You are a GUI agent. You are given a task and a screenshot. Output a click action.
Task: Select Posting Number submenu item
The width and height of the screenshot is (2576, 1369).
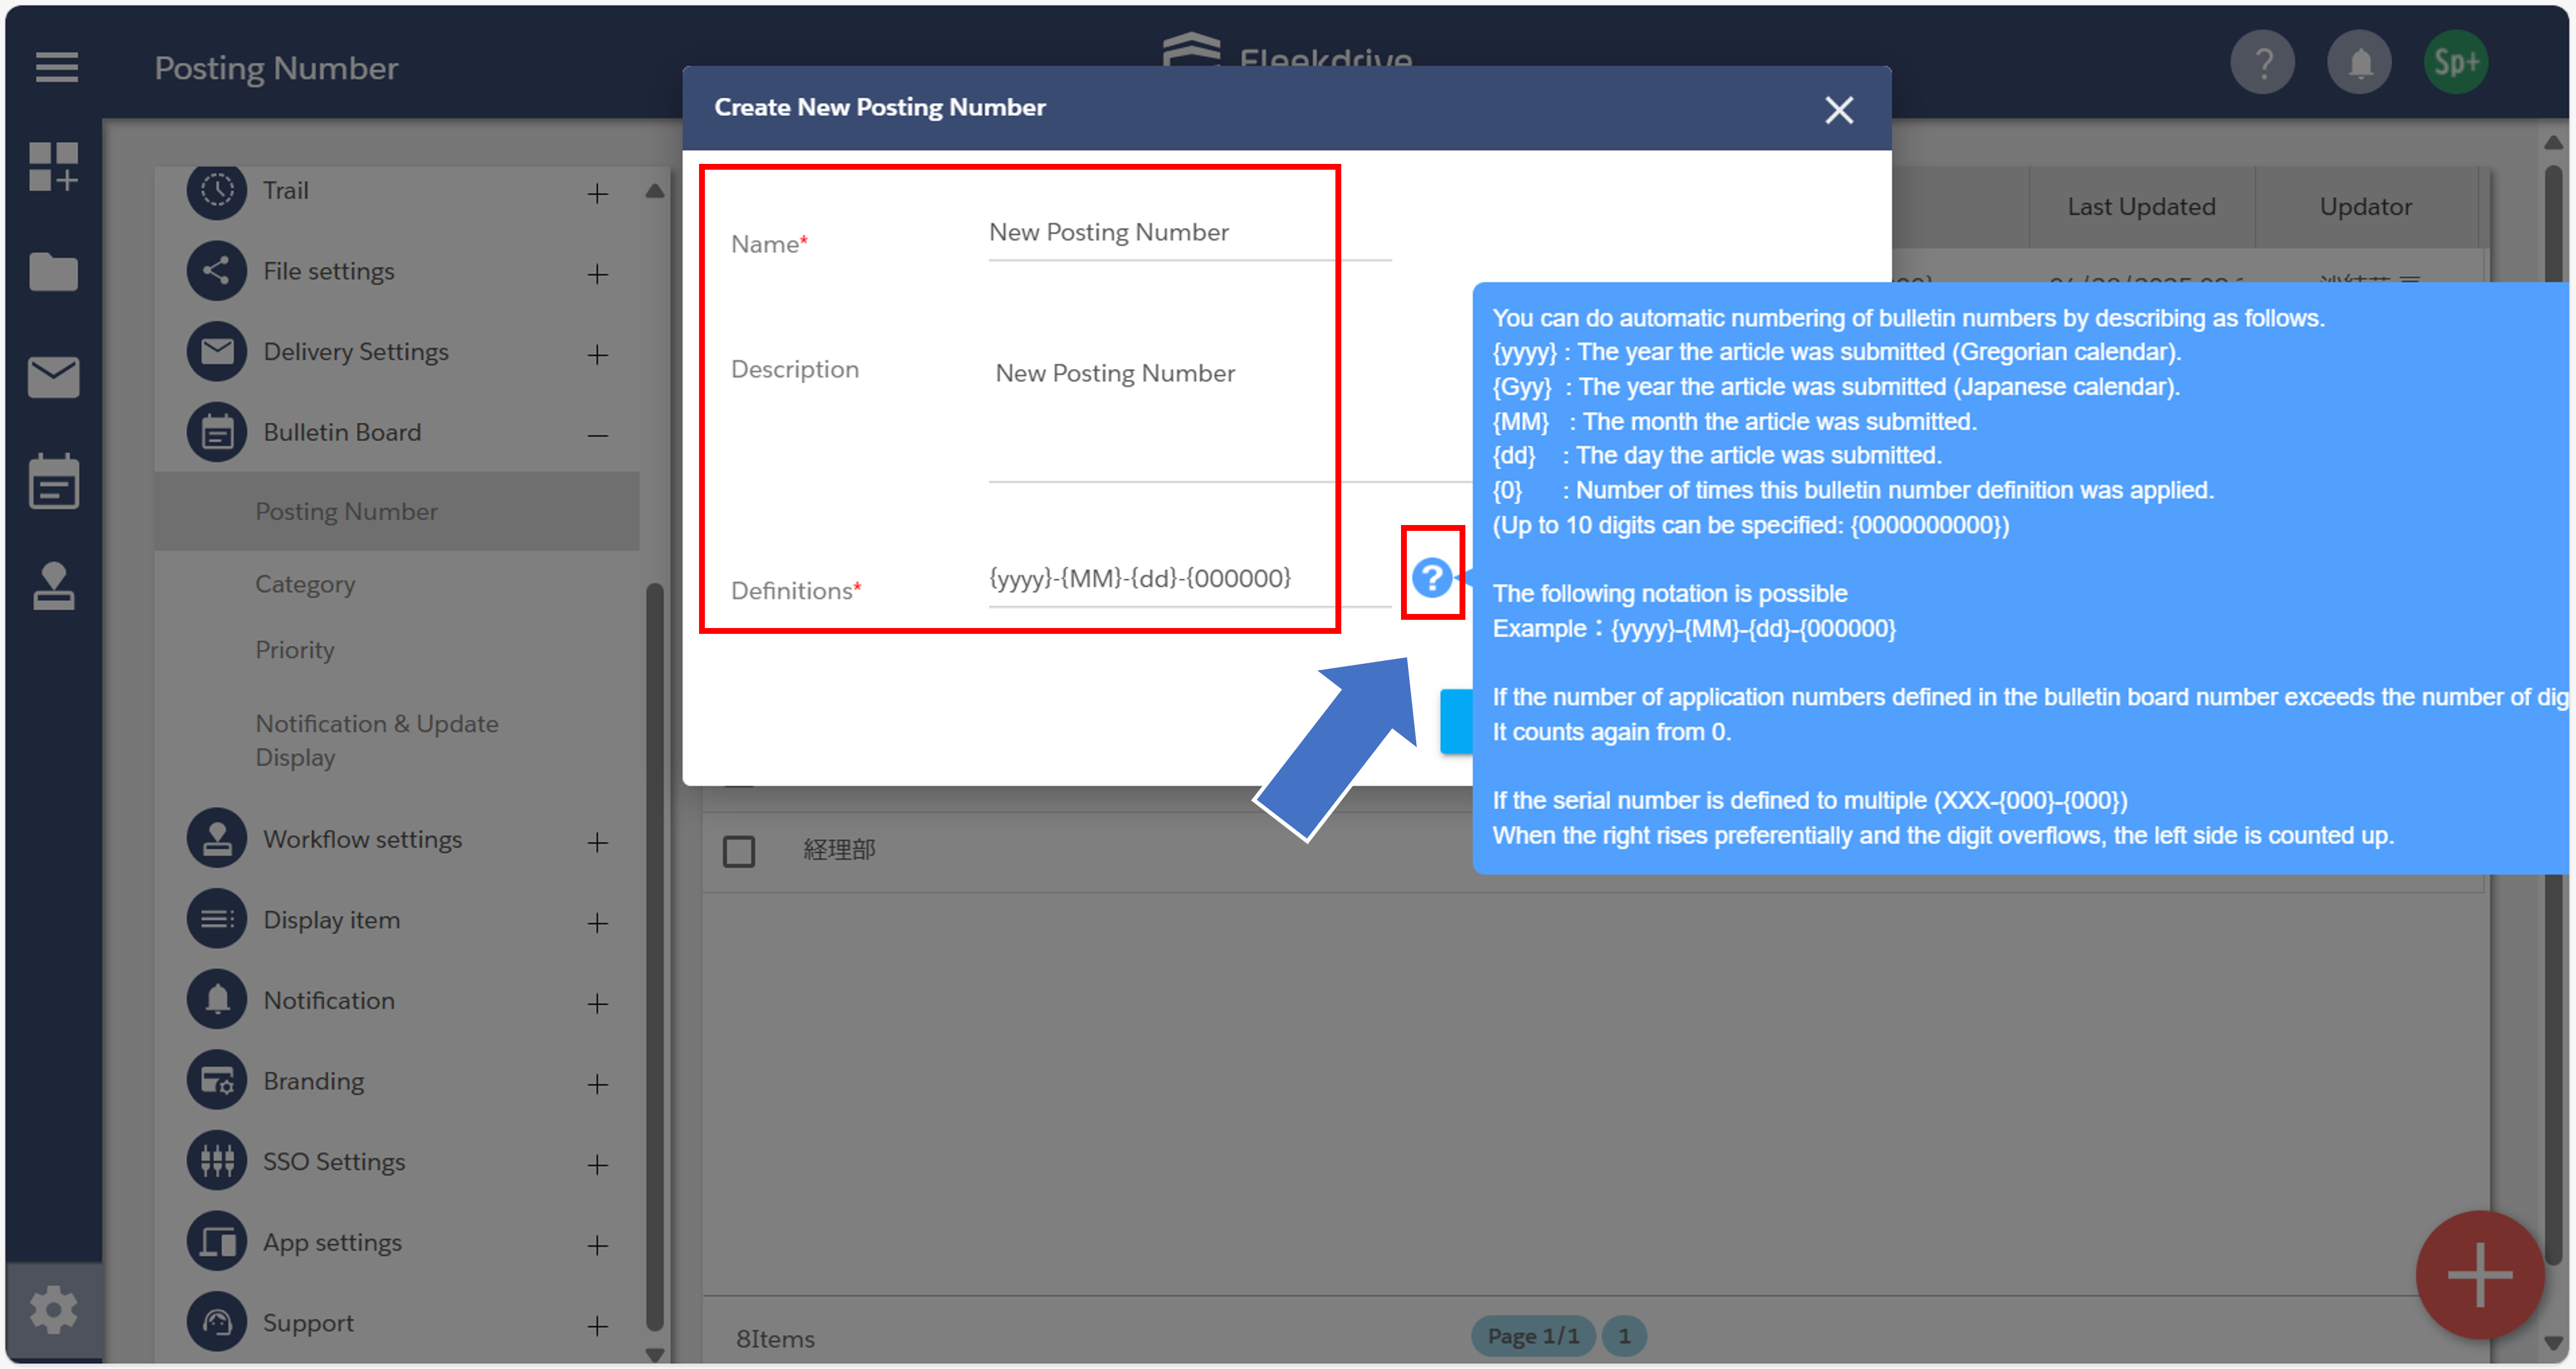(397, 511)
